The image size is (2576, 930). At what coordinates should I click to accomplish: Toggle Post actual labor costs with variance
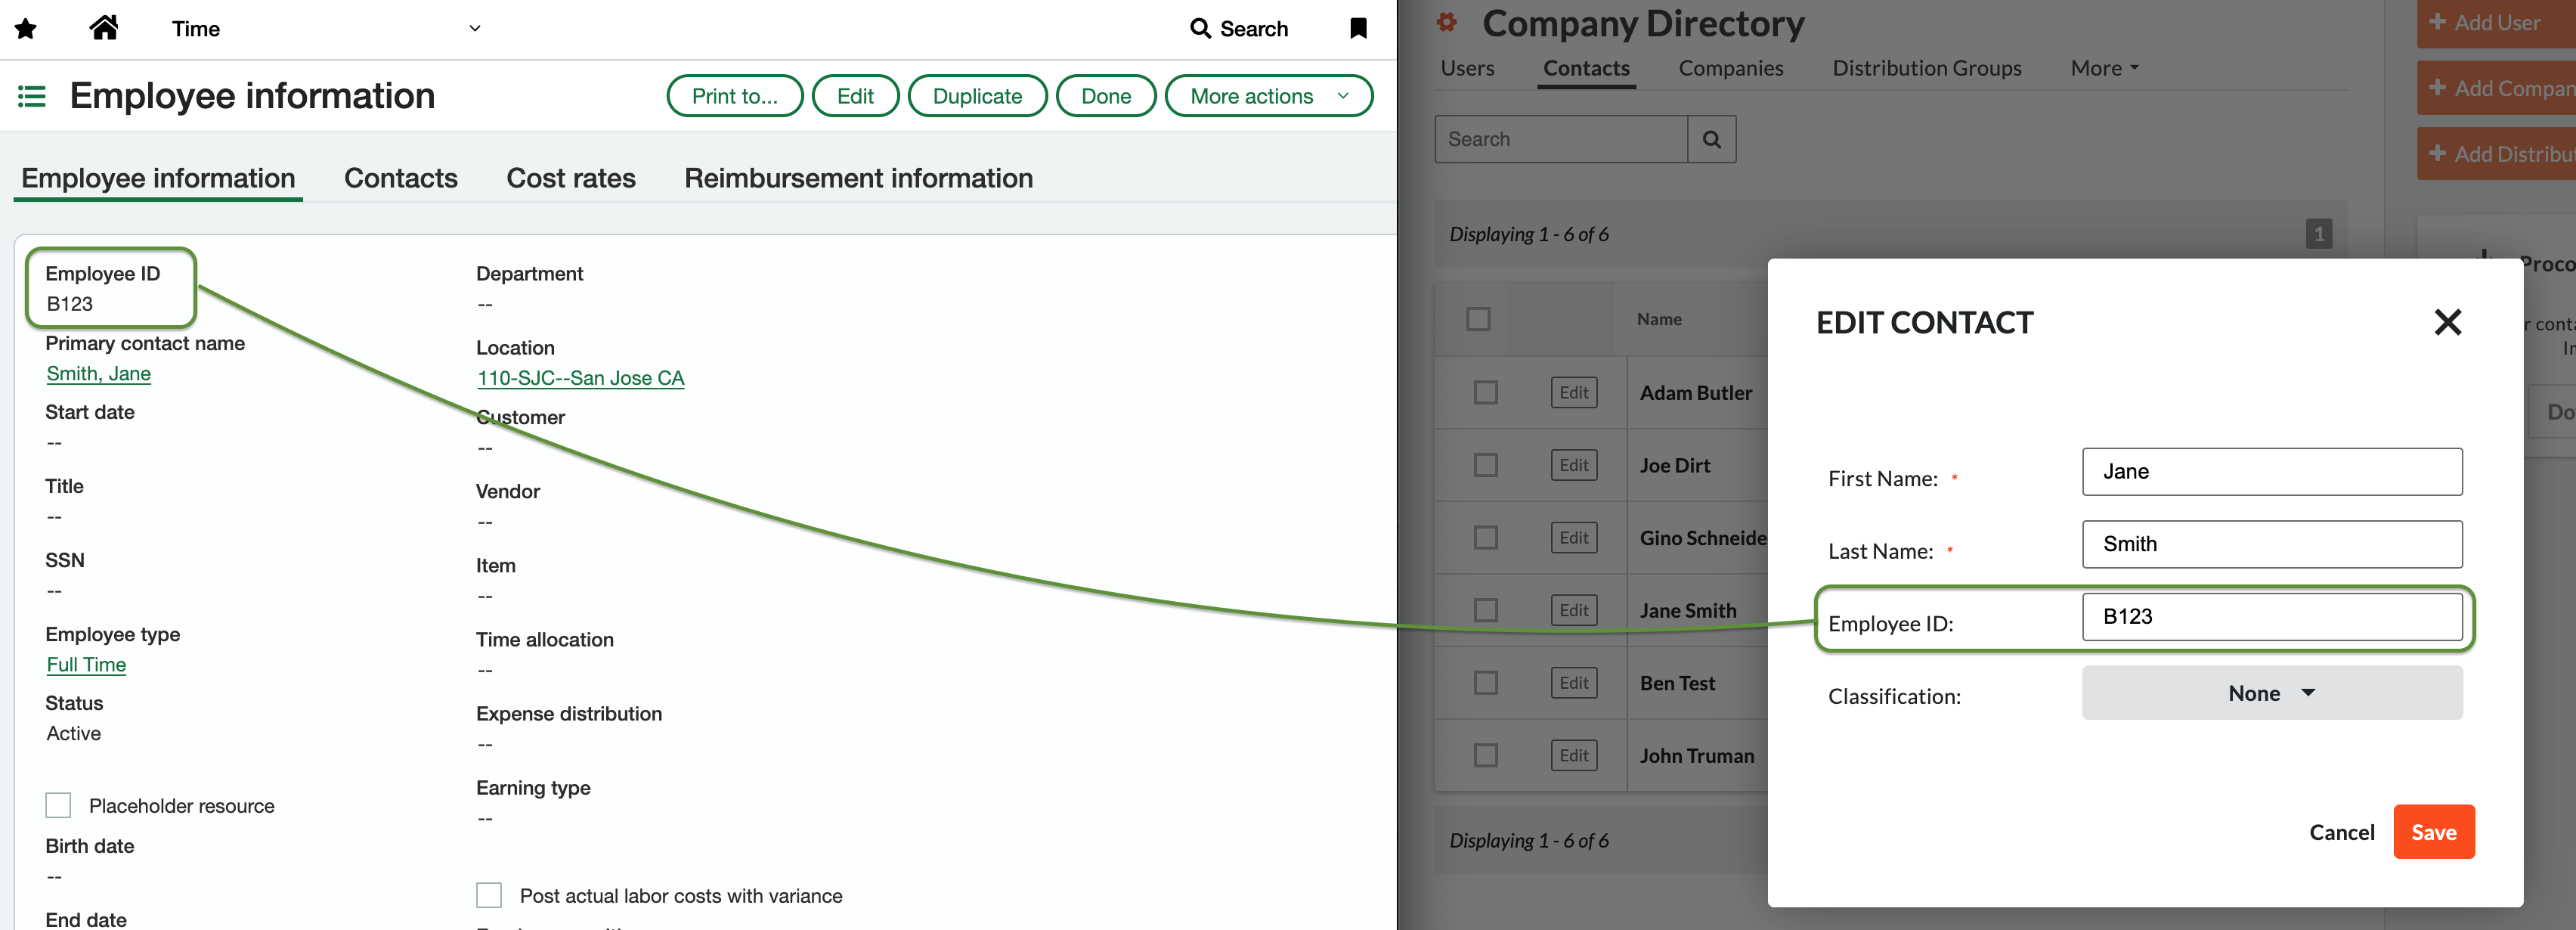click(x=489, y=895)
